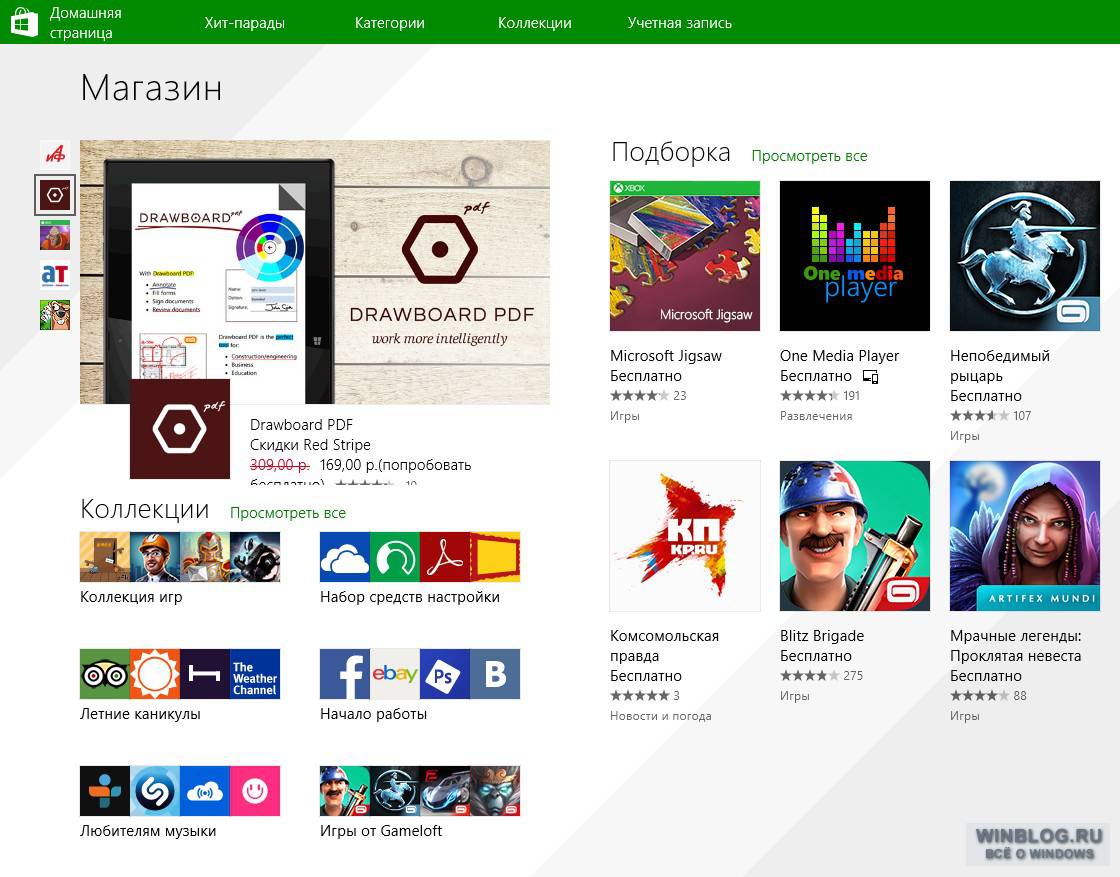
Task: Open the One Media Player app icon
Action: coord(854,256)
